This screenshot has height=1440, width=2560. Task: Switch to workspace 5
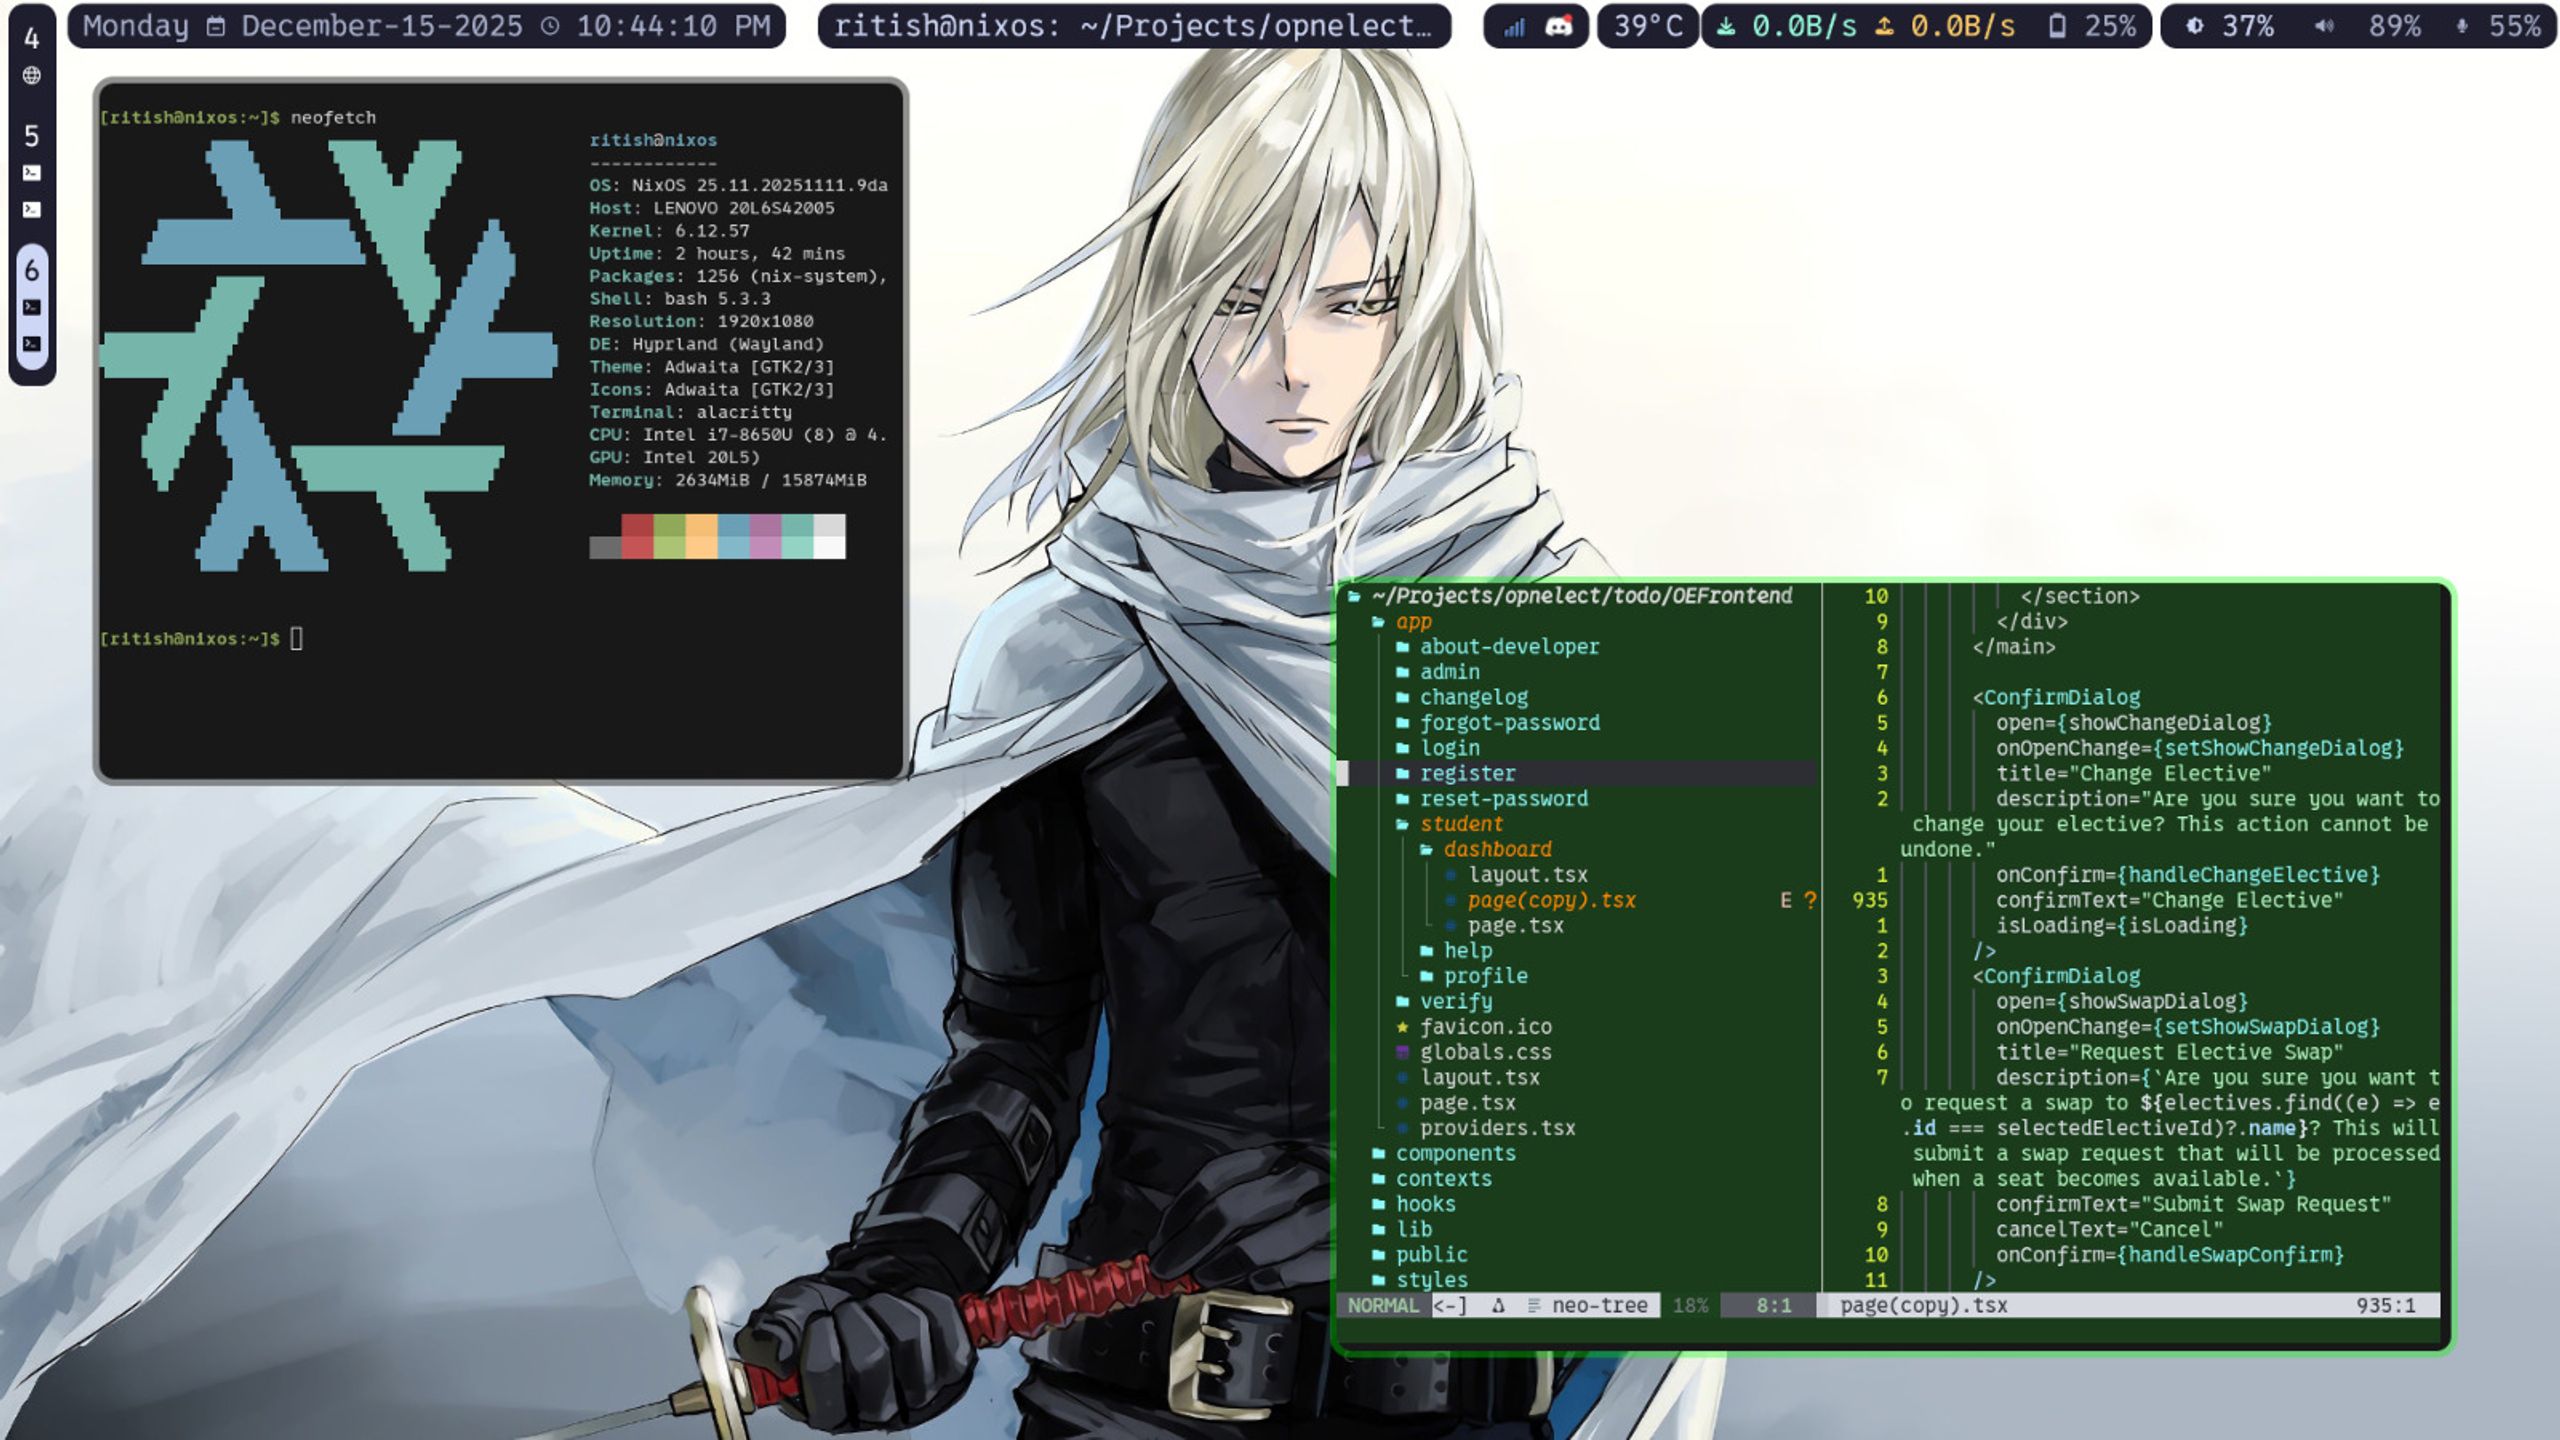click(x=32, y=135)
